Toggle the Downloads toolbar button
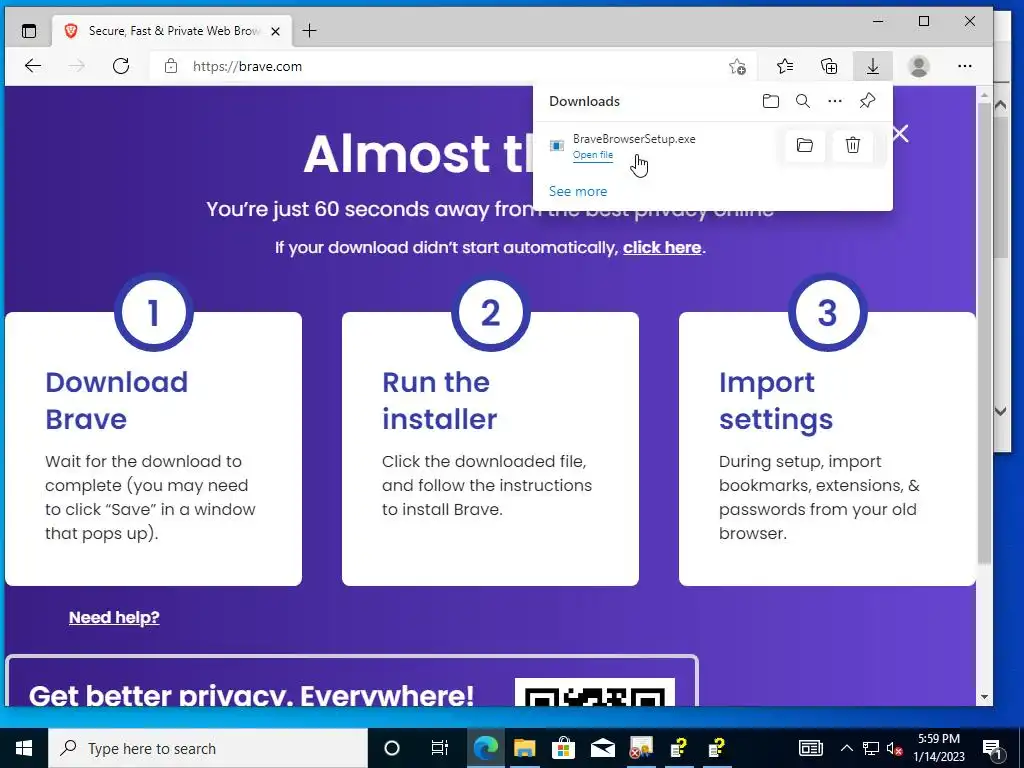Viewport: 1024px width, 768px height. pos(872,66)
